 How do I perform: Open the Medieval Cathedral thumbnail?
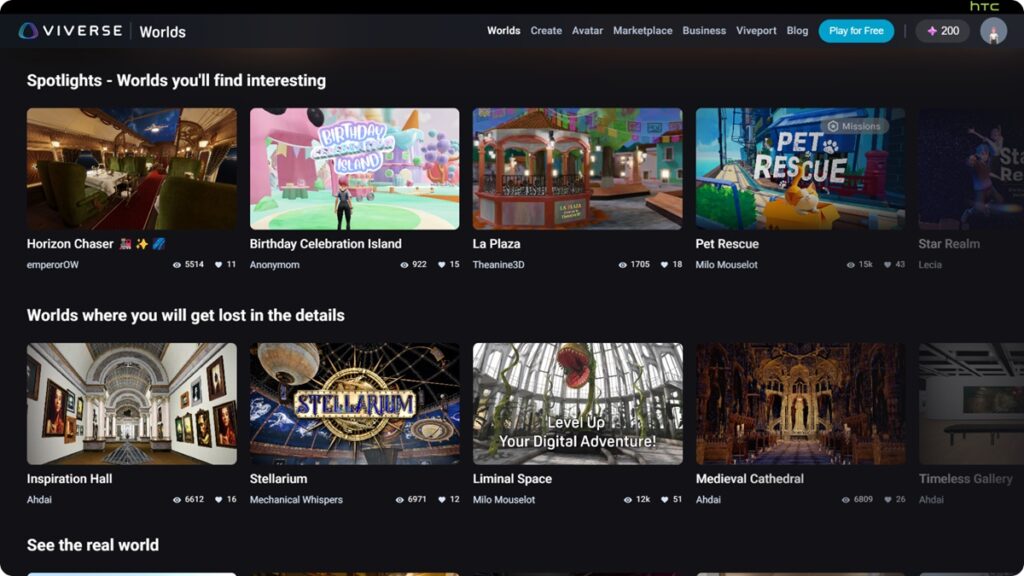click(801, 404)
